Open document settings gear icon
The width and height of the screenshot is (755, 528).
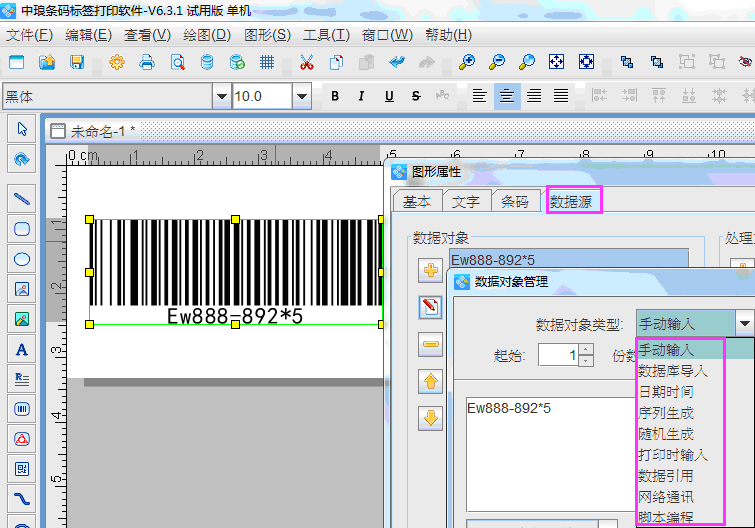pyautogui.click(x=117, y=62)
